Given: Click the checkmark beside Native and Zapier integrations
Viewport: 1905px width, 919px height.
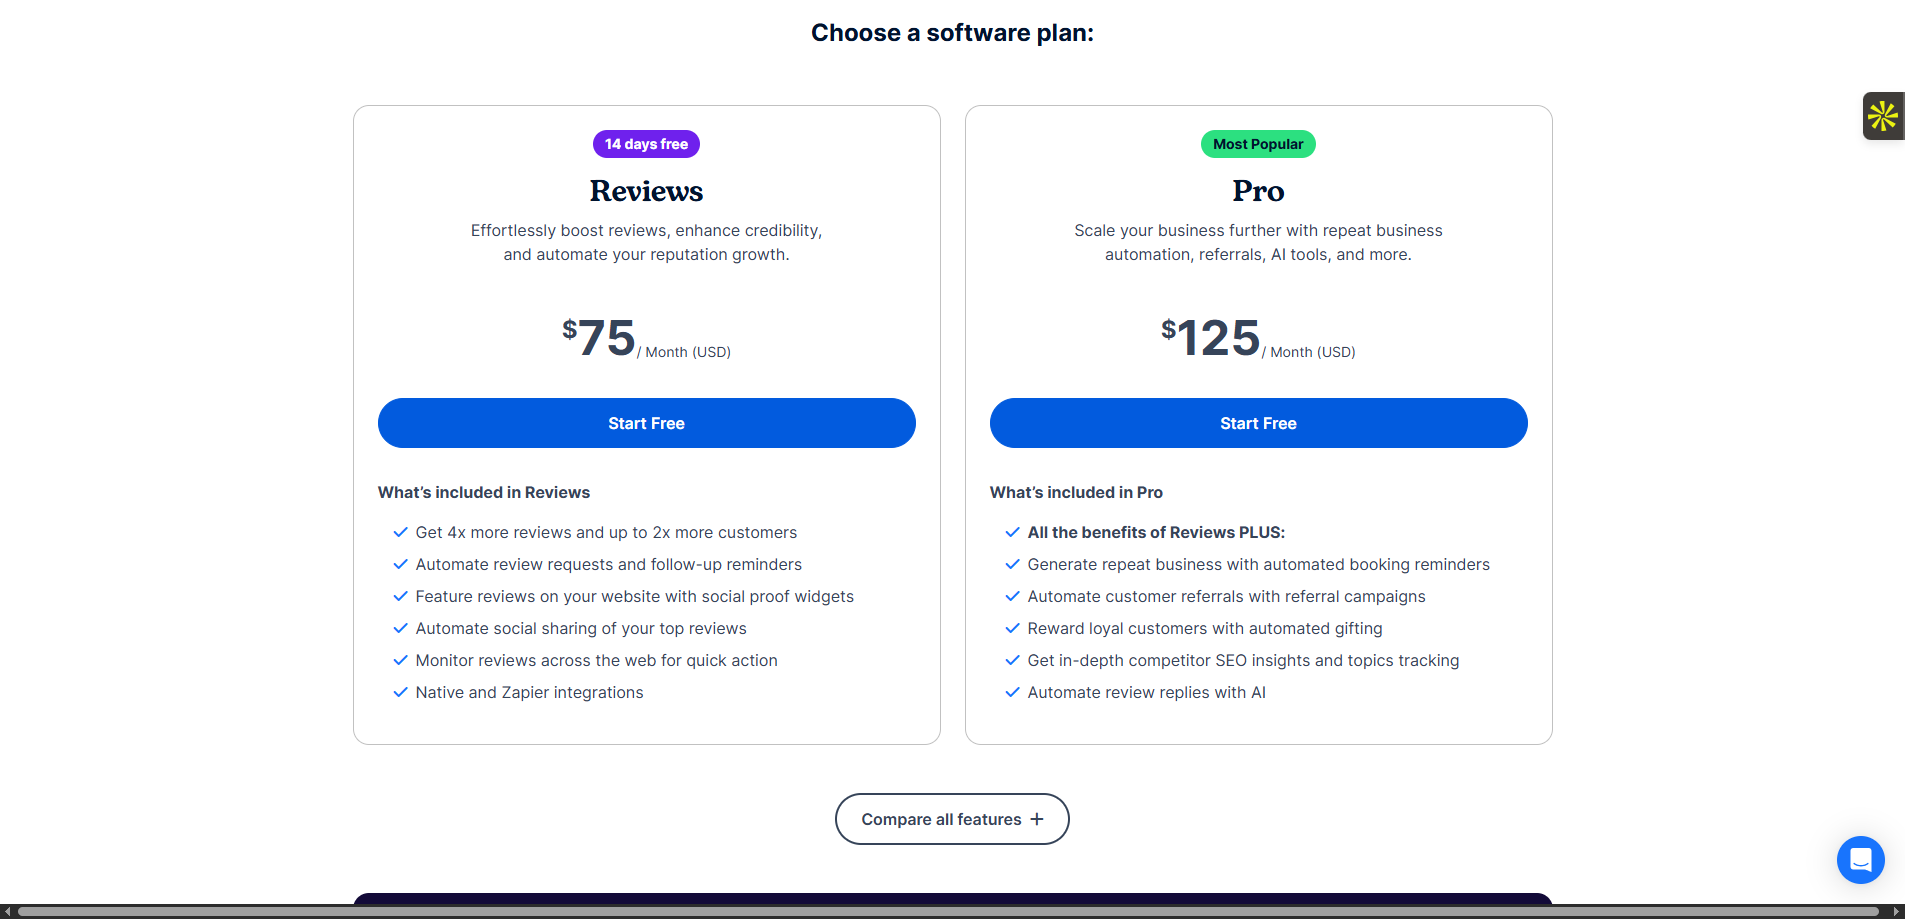Looking at the screenshot, I should click(x=400, y=692).
